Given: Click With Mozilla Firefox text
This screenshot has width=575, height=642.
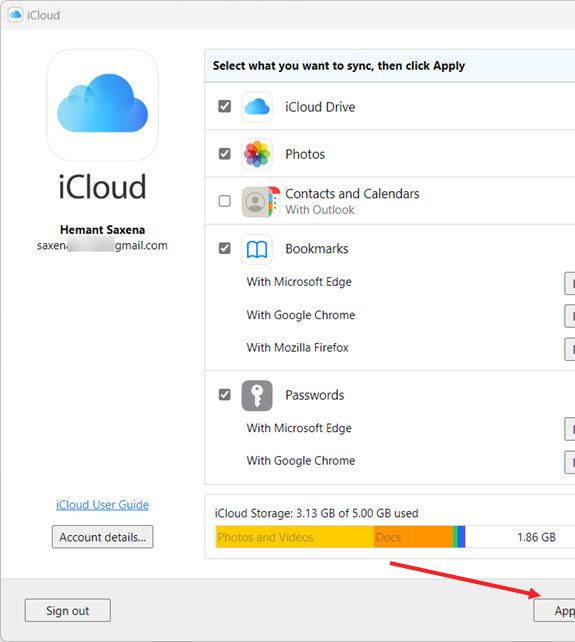Looking at the screenshot, I should [x=297, y=348].
